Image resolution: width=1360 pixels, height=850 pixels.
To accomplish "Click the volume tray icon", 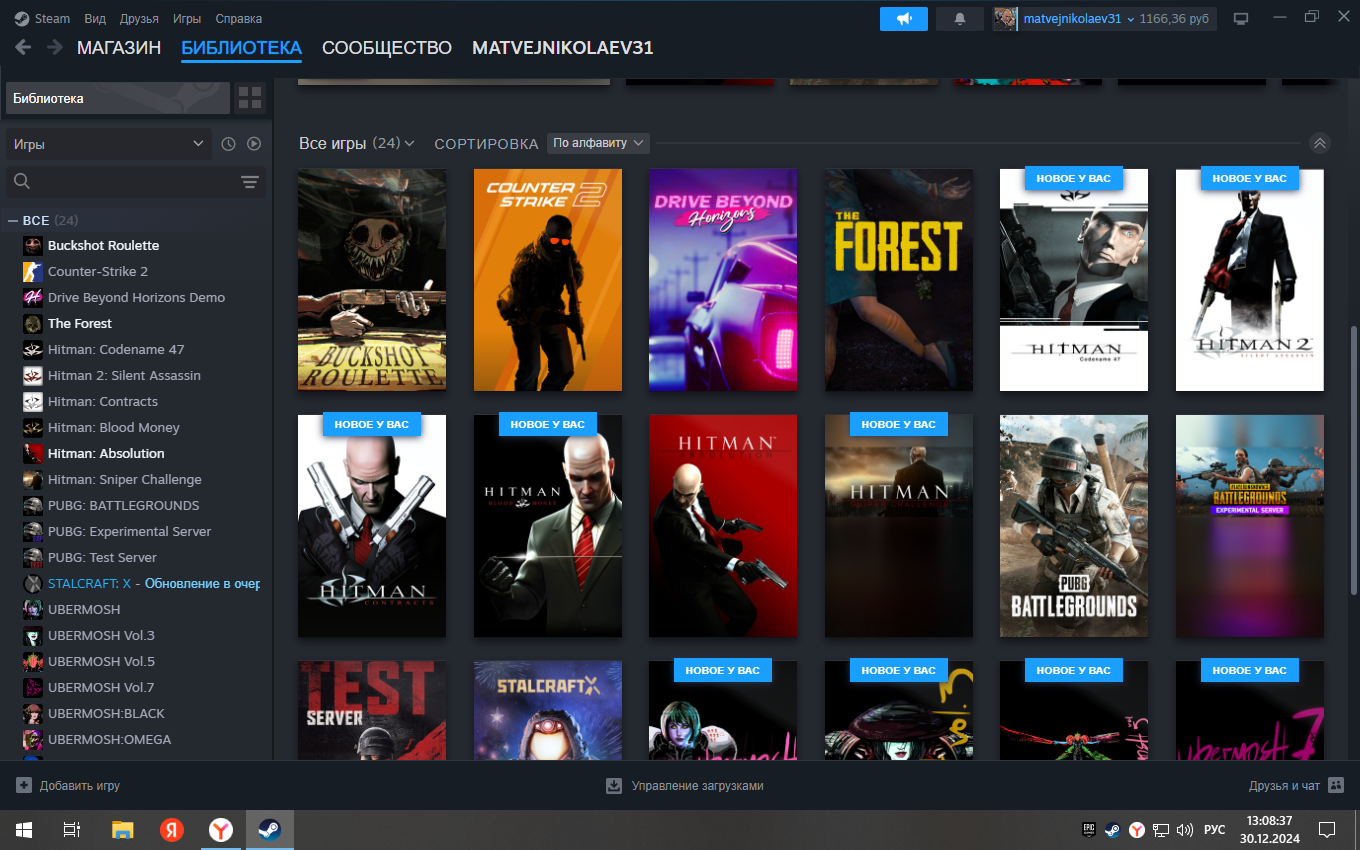I will (1185, 830).
